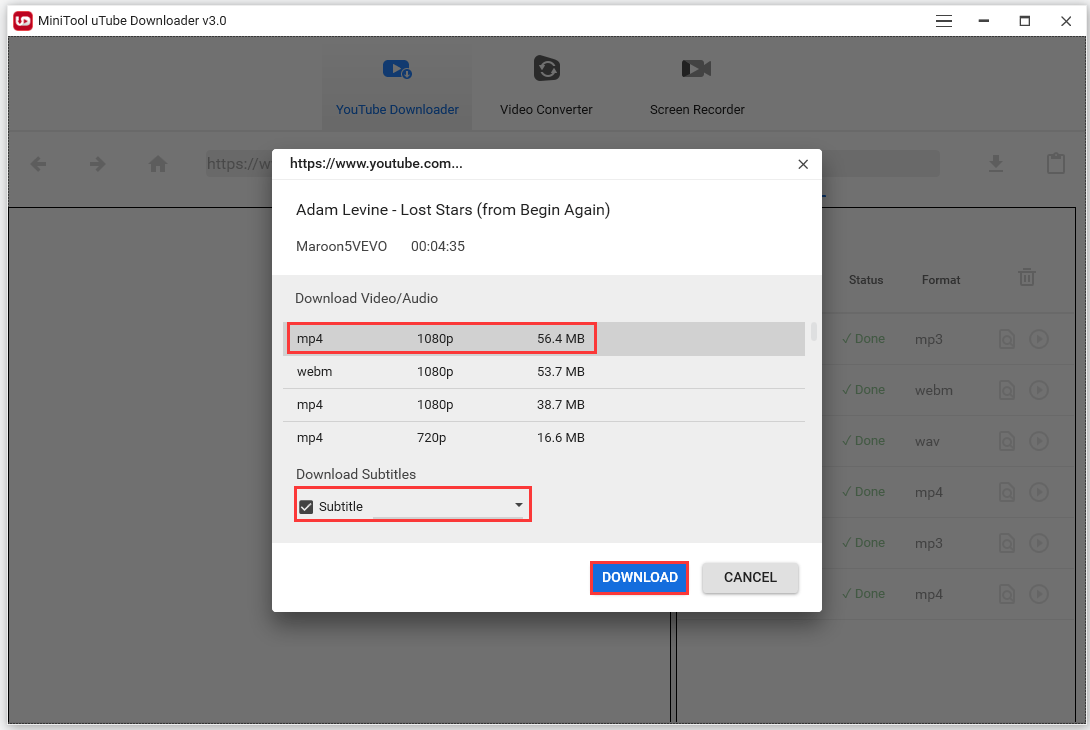
Task: Navigate to file for the webm download
Action: click(1008, 390)
